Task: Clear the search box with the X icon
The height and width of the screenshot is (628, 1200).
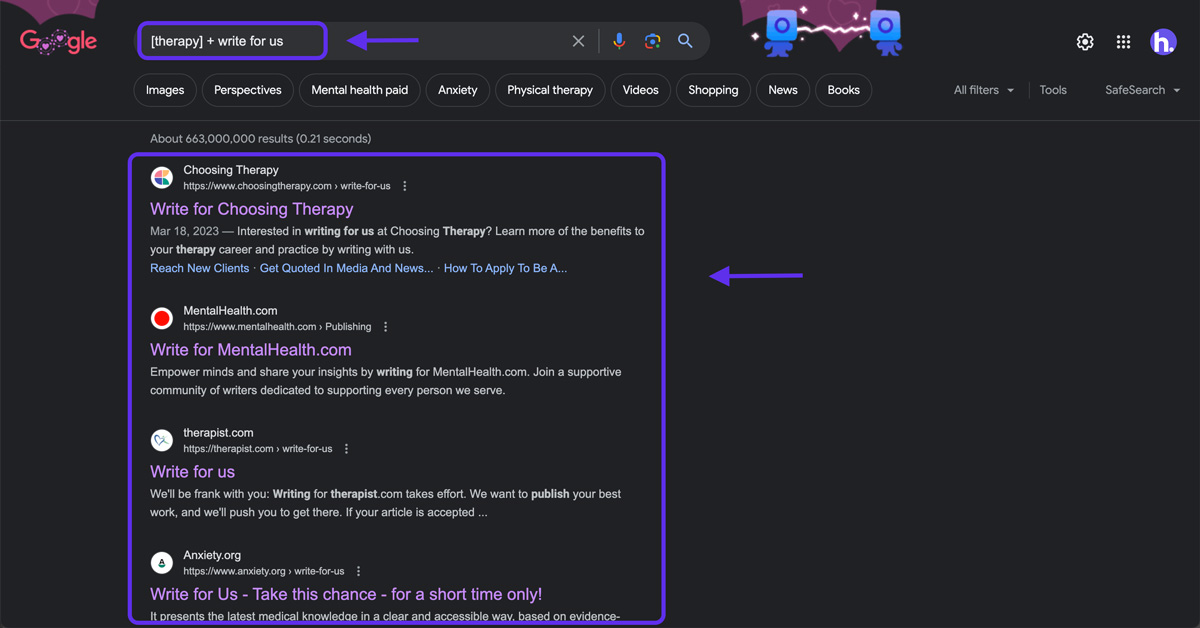Action: (578, 41)
